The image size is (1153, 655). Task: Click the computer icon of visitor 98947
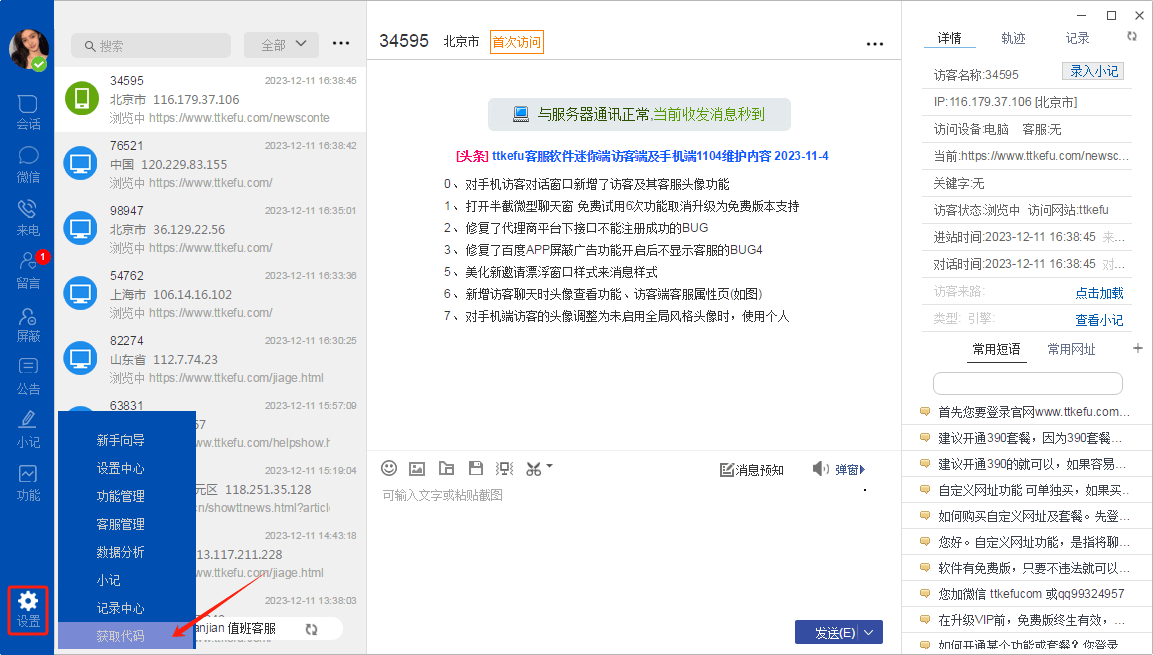point(80,229)
